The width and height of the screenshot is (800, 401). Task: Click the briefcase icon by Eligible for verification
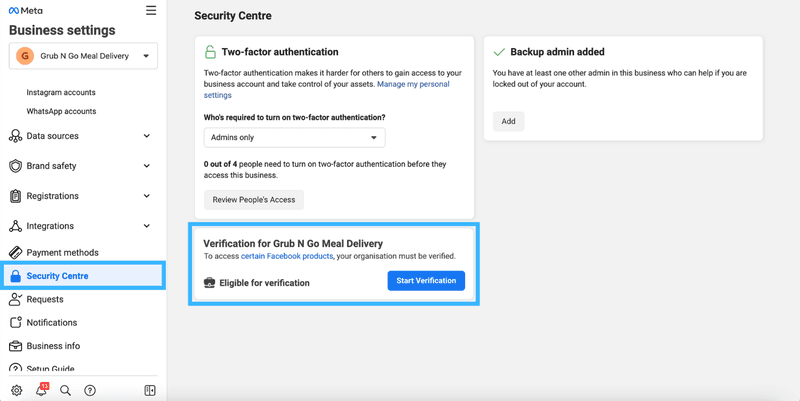click(x=209, y=283)
